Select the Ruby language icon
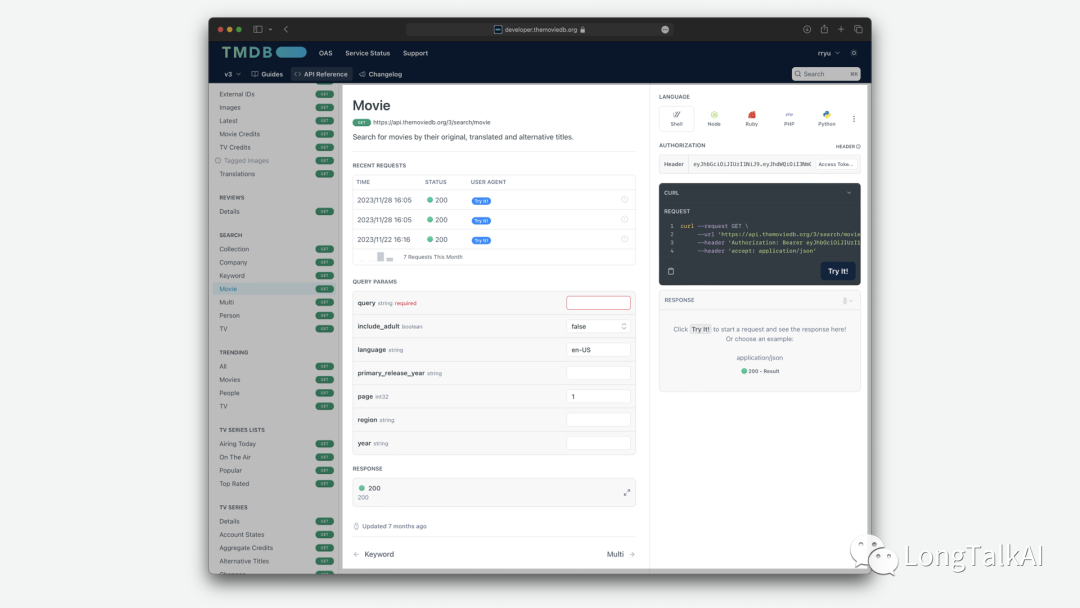Viewport: 1080px width, 608px height. tap(751, 118)
